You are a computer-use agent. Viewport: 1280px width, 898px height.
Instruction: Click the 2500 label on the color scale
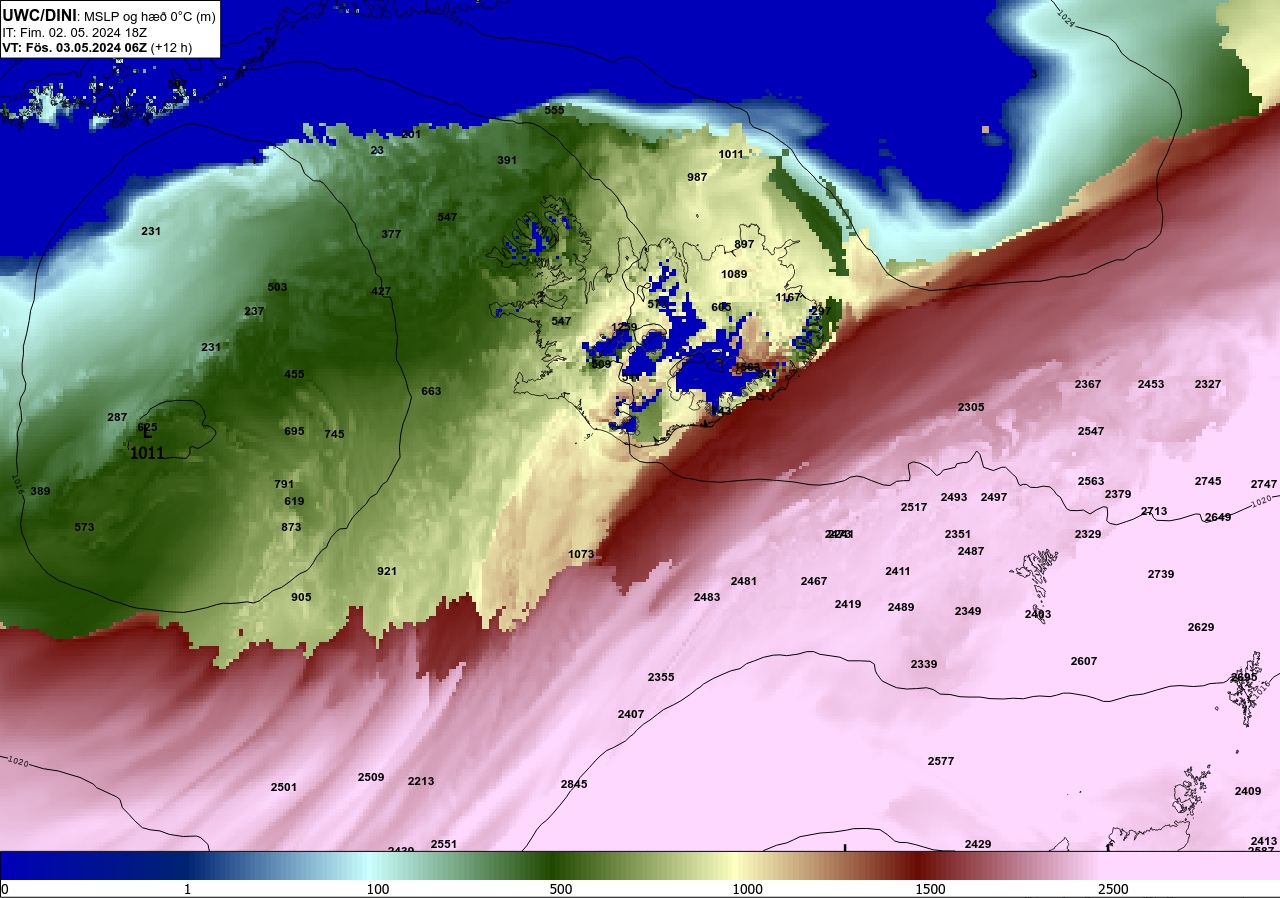(1113, 890)
